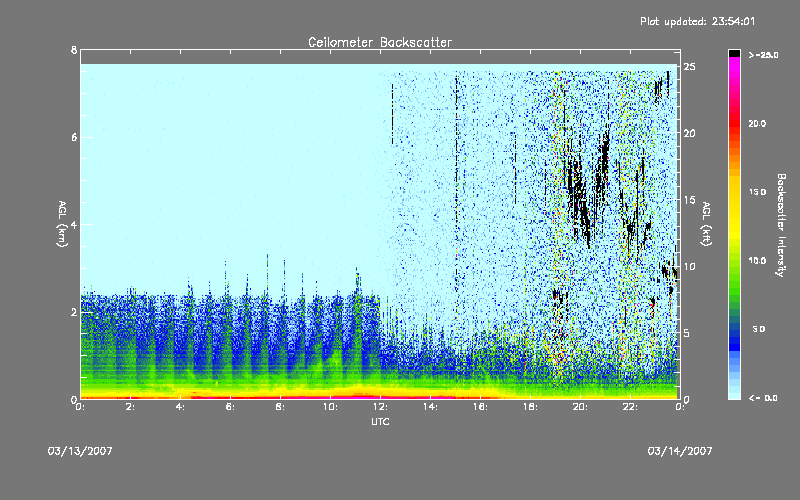Select the "16:" hour tick on UTC axis
This screenshot has width=800, height=500.
coord(481,407)
